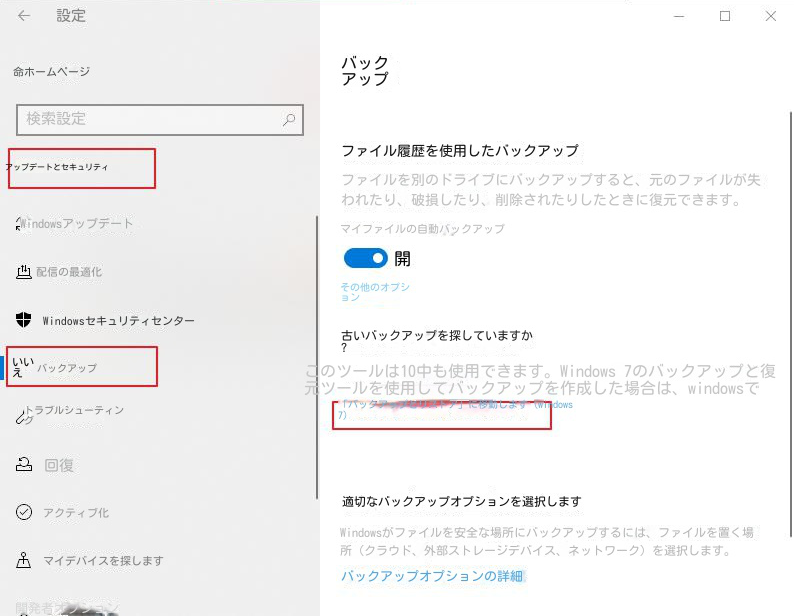The width and height of the screenshot is (794, 616).
Task: Select バックアップ in the sidebar
Action: click(x=67, y=368)
